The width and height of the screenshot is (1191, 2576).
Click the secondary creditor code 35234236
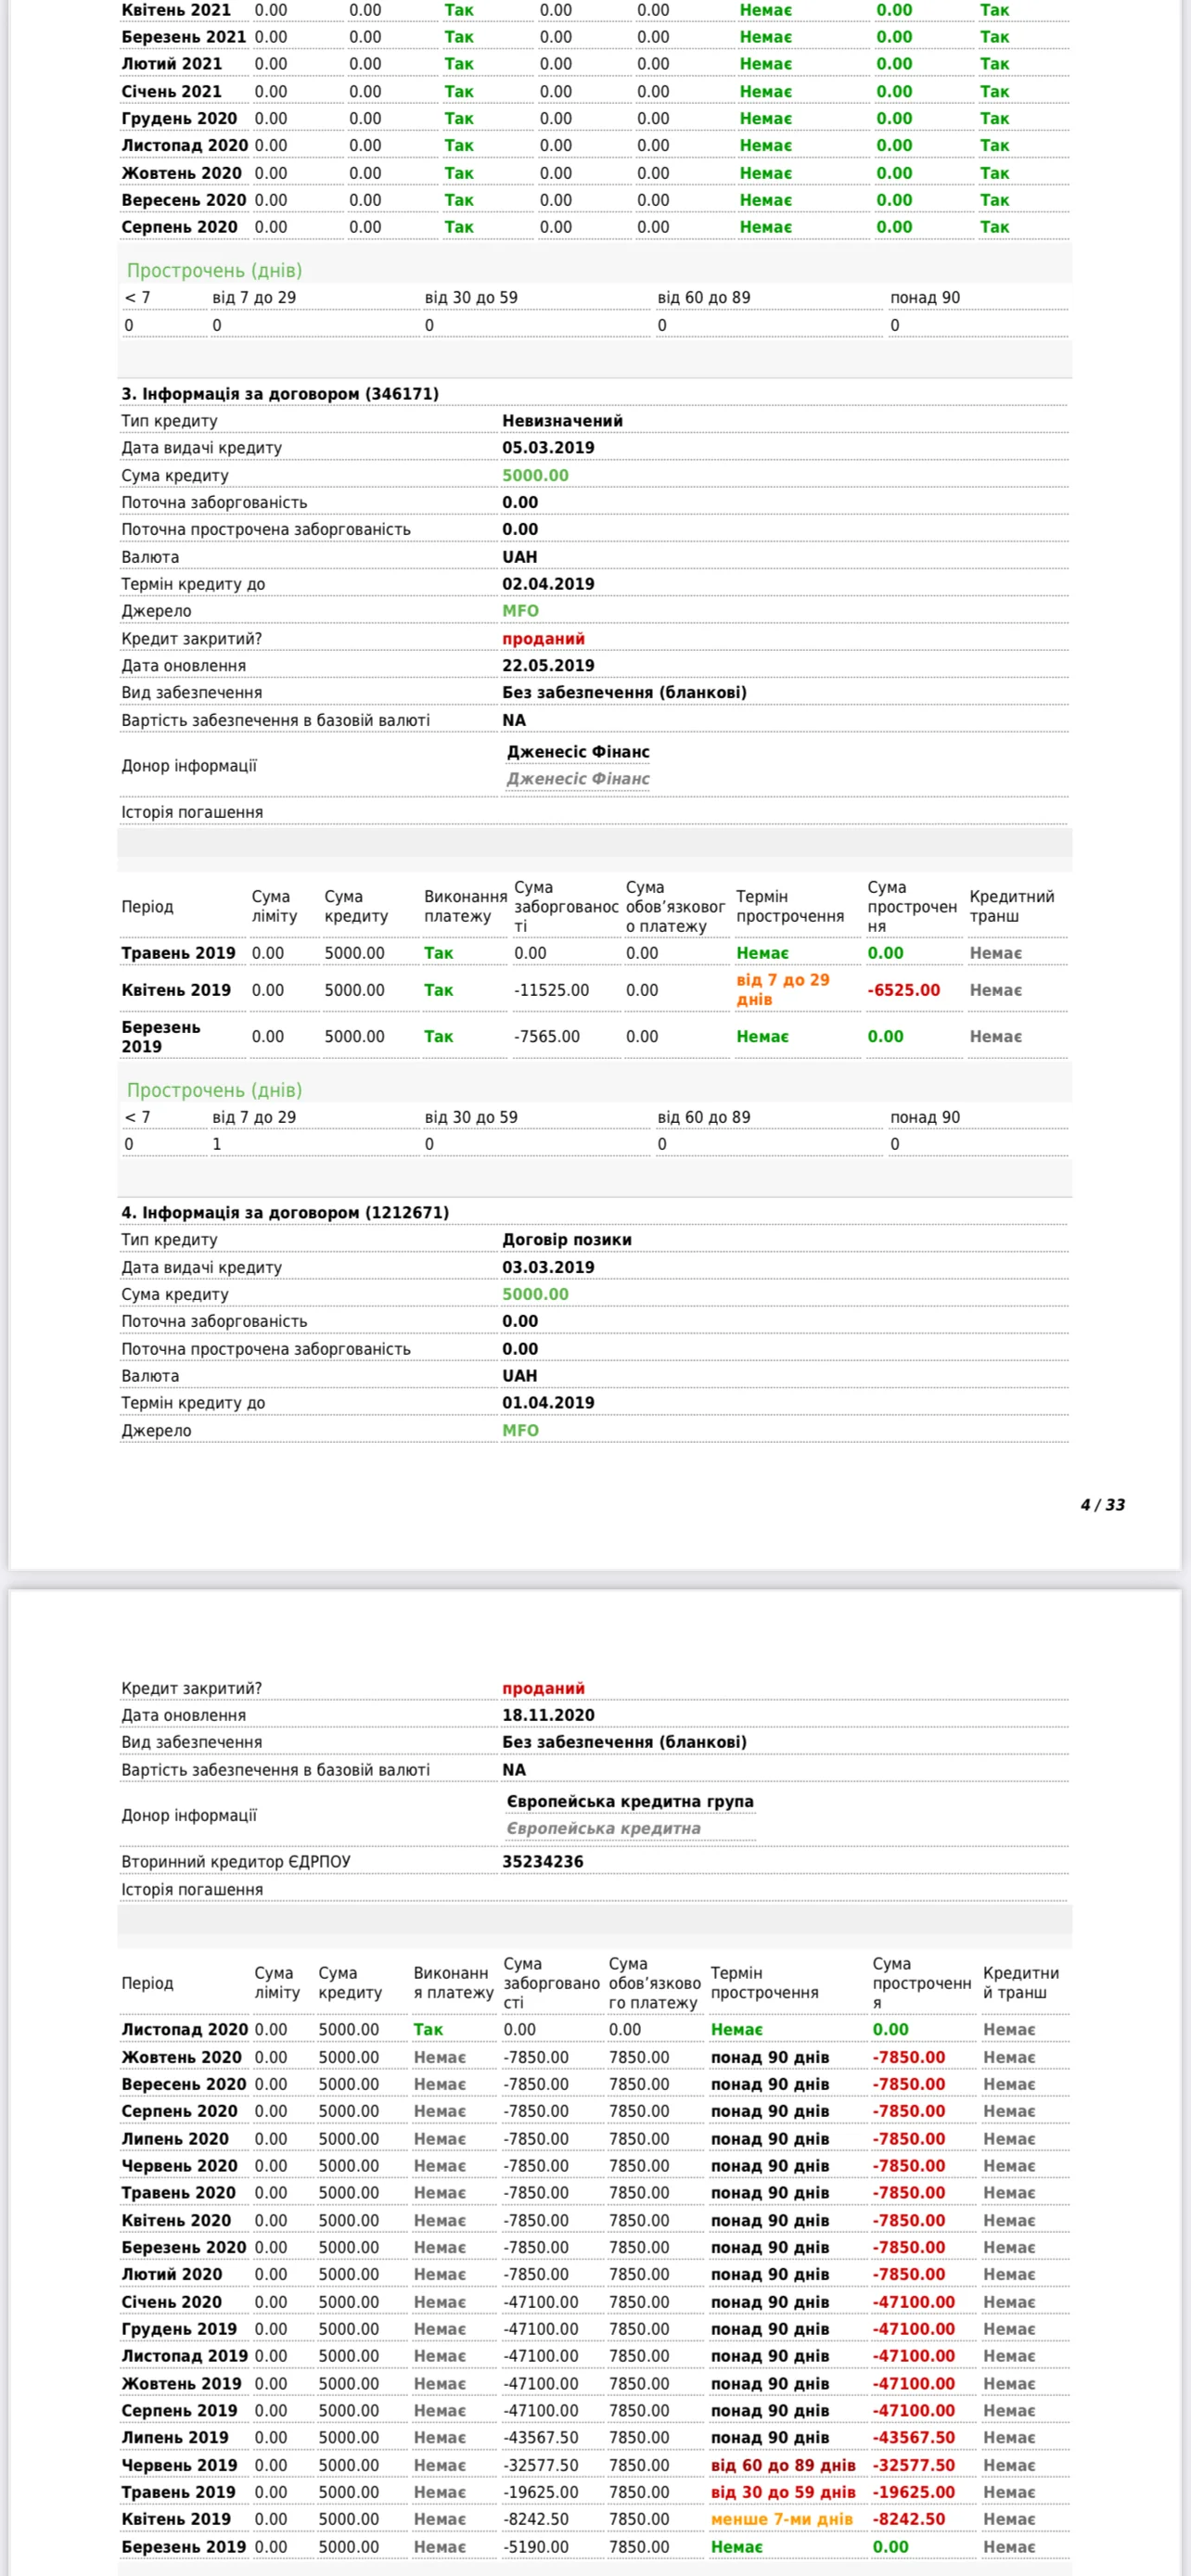click(542, 1861)
